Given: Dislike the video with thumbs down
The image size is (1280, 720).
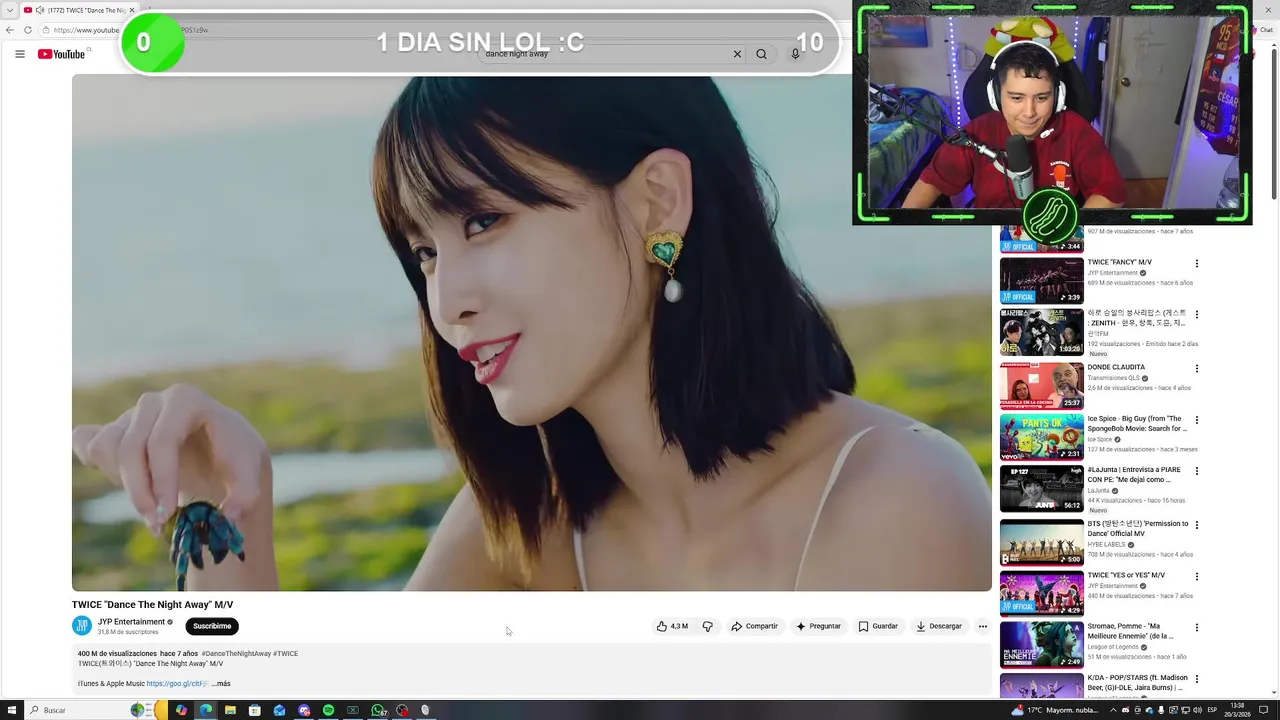Looking at the screenshot, I should pyautogui.click(x=707, y=626).
